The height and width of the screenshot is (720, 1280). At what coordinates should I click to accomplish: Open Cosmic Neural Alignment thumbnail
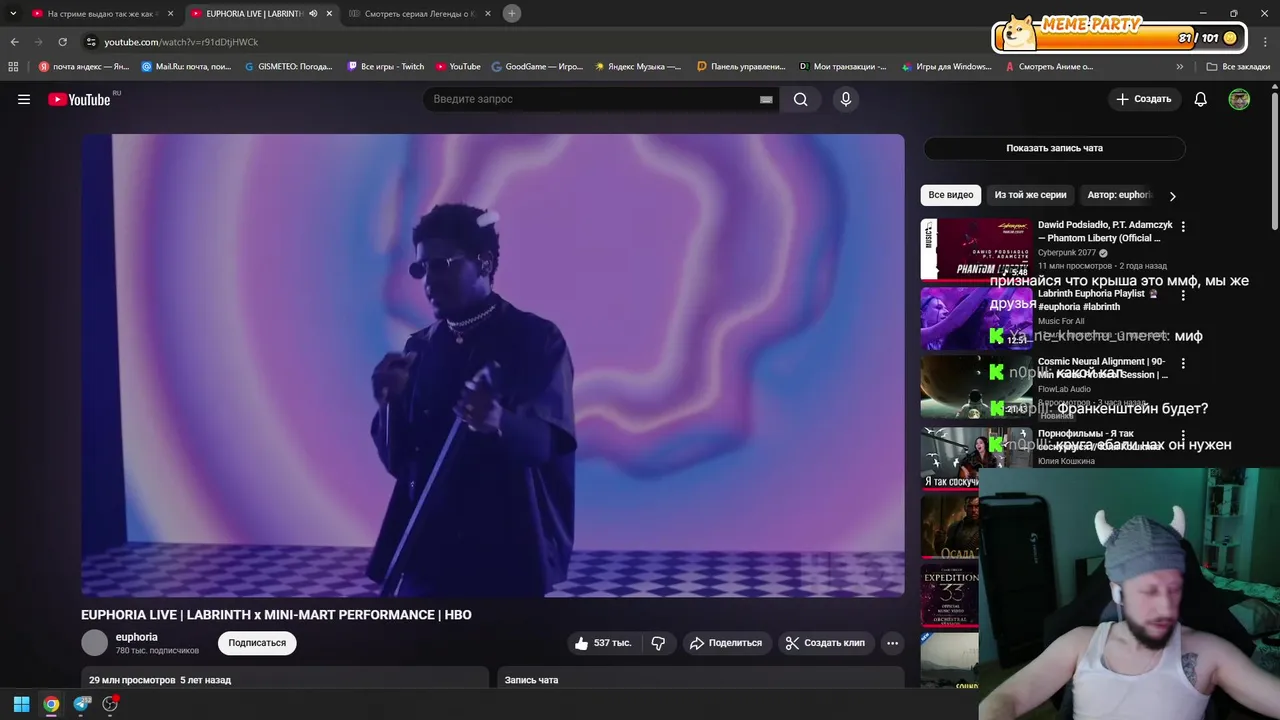pos(977,386)
